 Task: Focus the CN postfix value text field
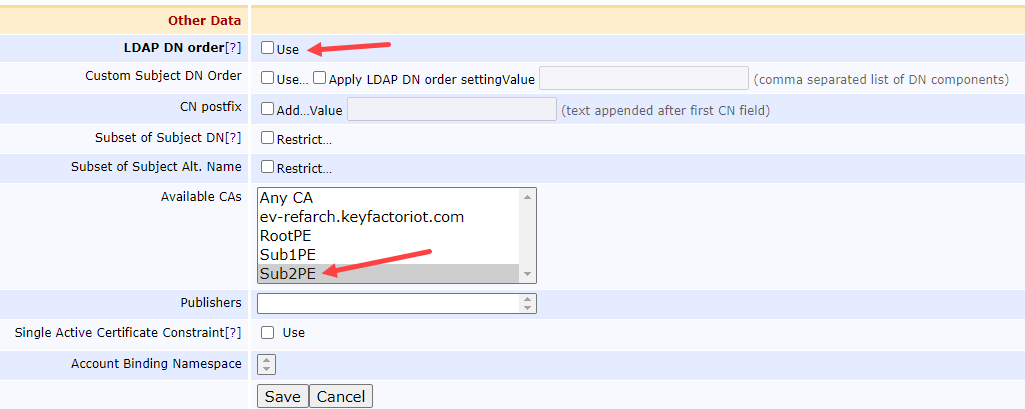click(x=451, y=109)
